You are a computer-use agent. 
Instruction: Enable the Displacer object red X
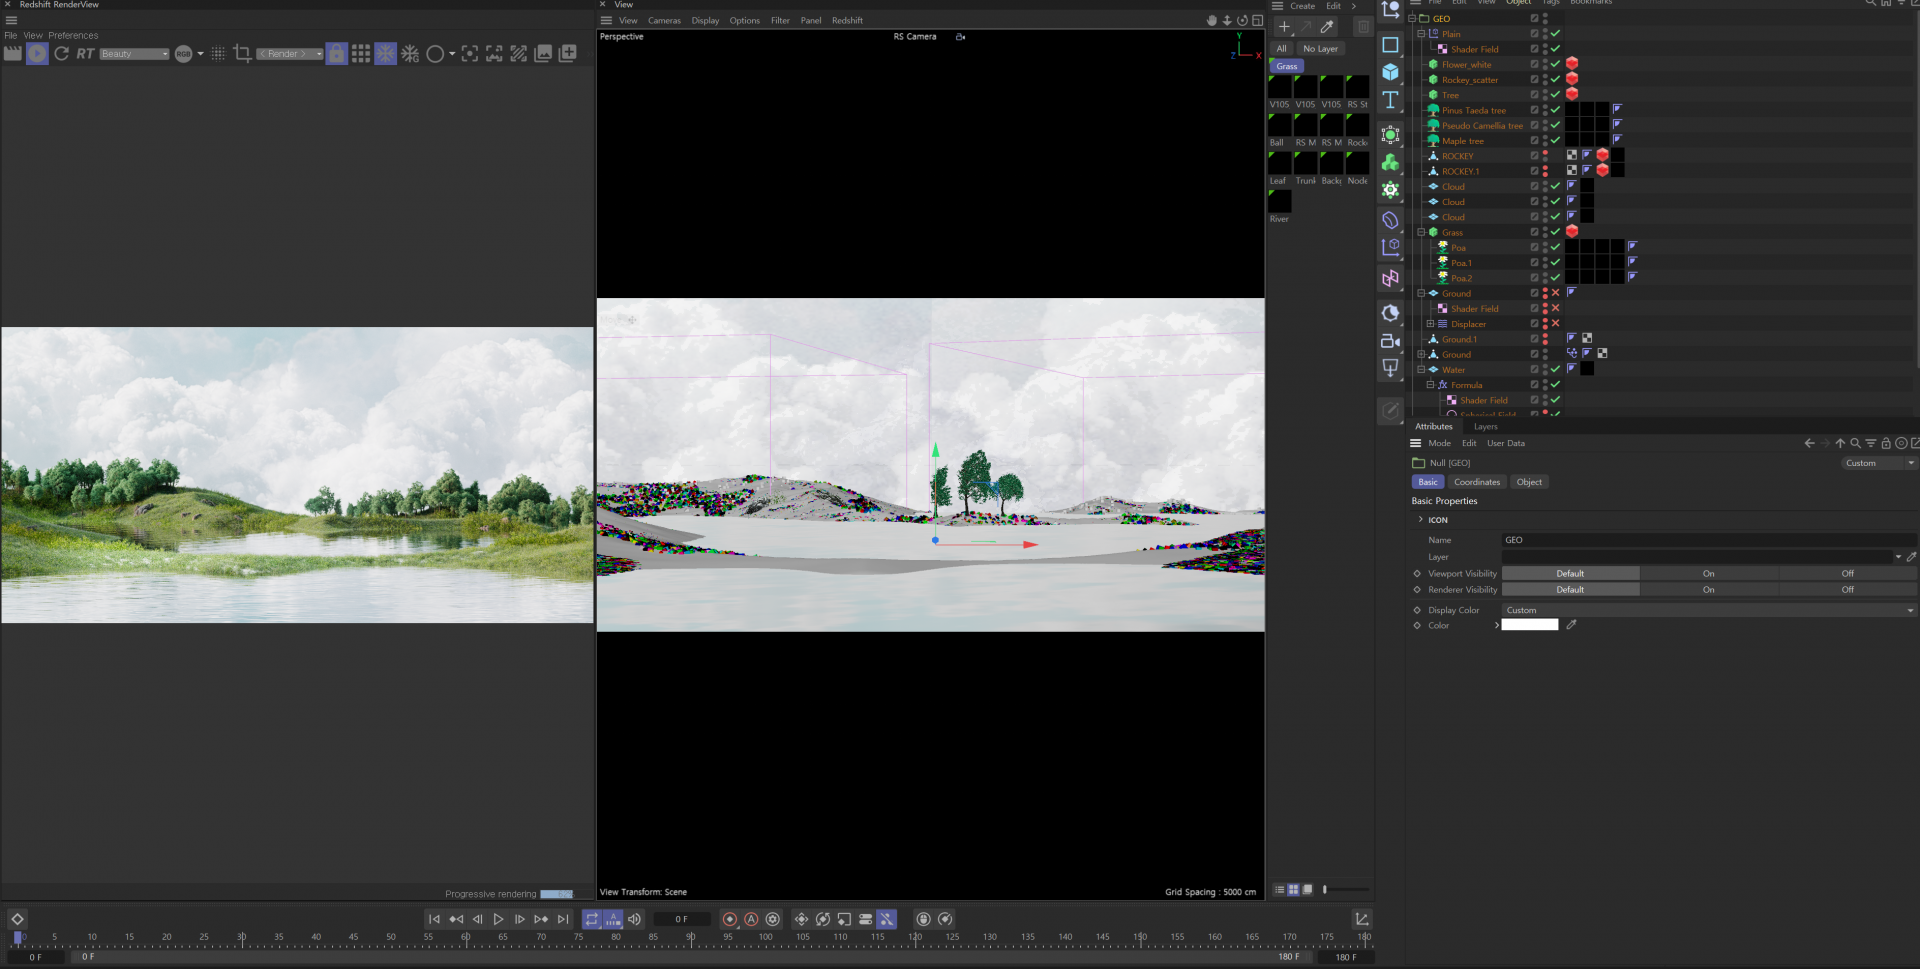click(1555, 324)
